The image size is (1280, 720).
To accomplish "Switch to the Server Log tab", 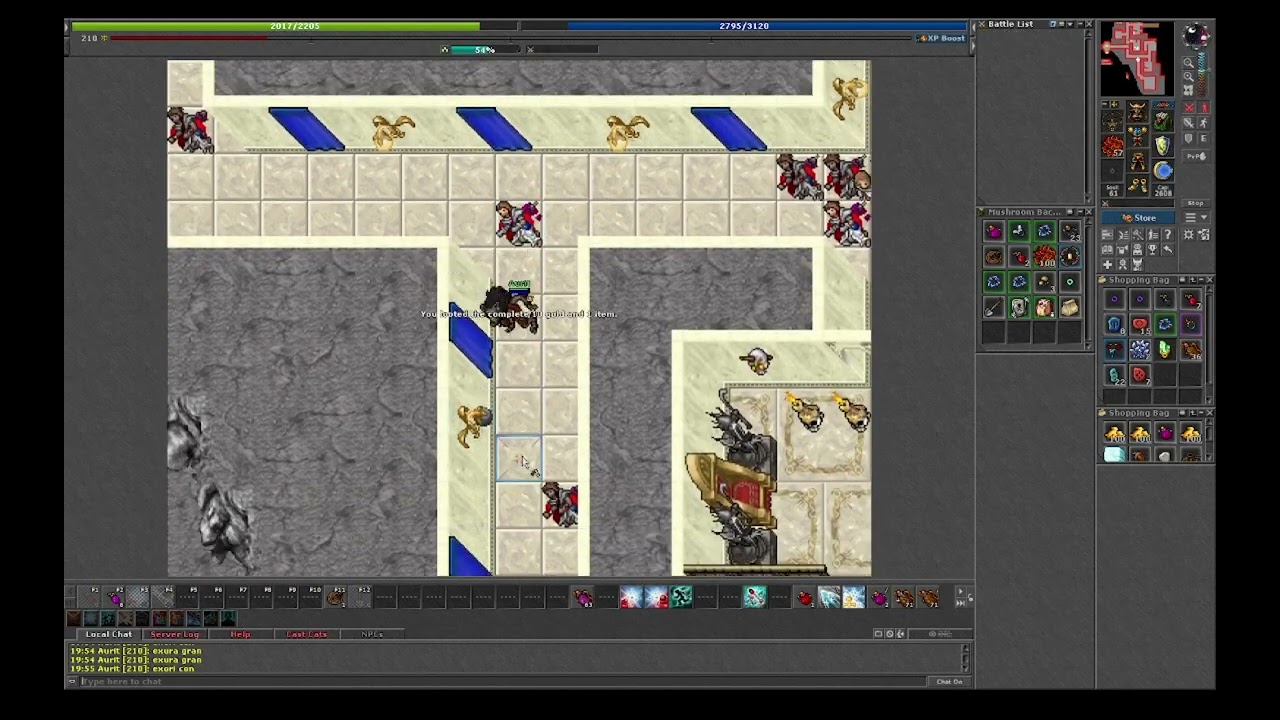I will pyautogui.click(x=175, y=634).
